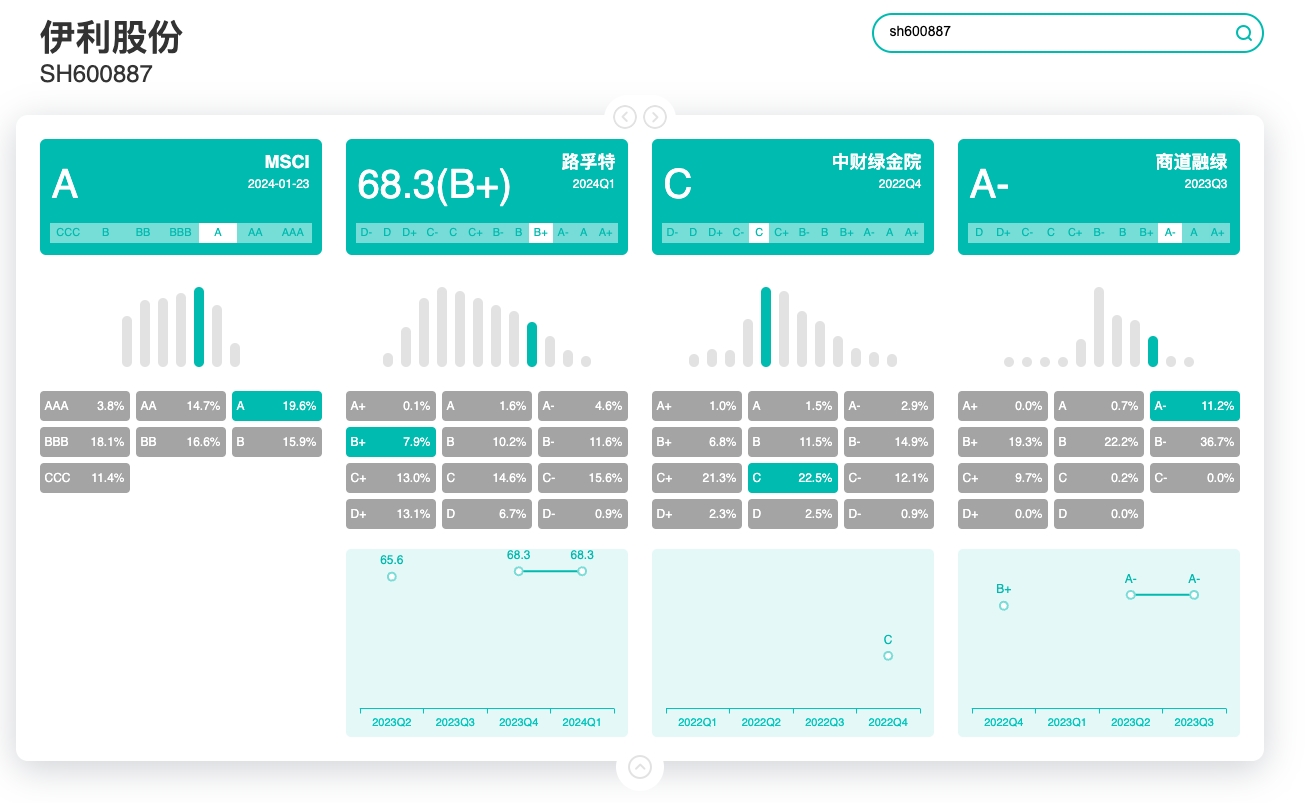Image resolution: width=1314 pixels, height=803 pixels.
Task: Click the 2023Q4 68.3 point in trend chart
Action: [518, 571]
